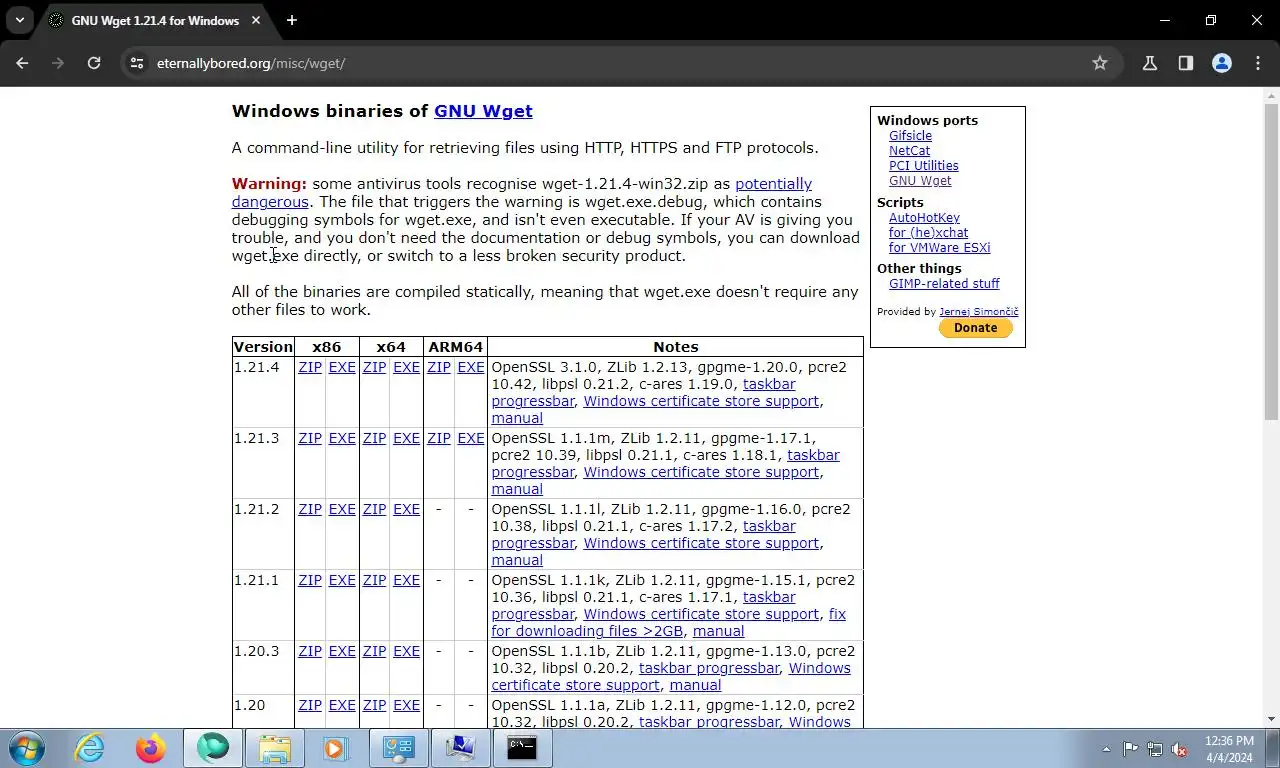The height and width of the screenshot is (768, 1280).
Task: Open the GNU Wget heading link
Action: pos(483,111)
